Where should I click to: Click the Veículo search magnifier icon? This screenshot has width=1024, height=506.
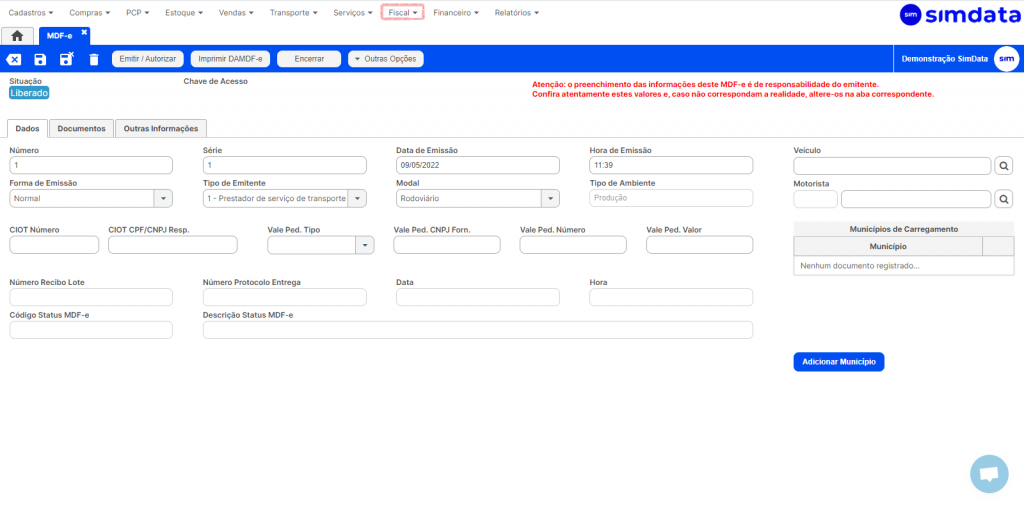1005,166
